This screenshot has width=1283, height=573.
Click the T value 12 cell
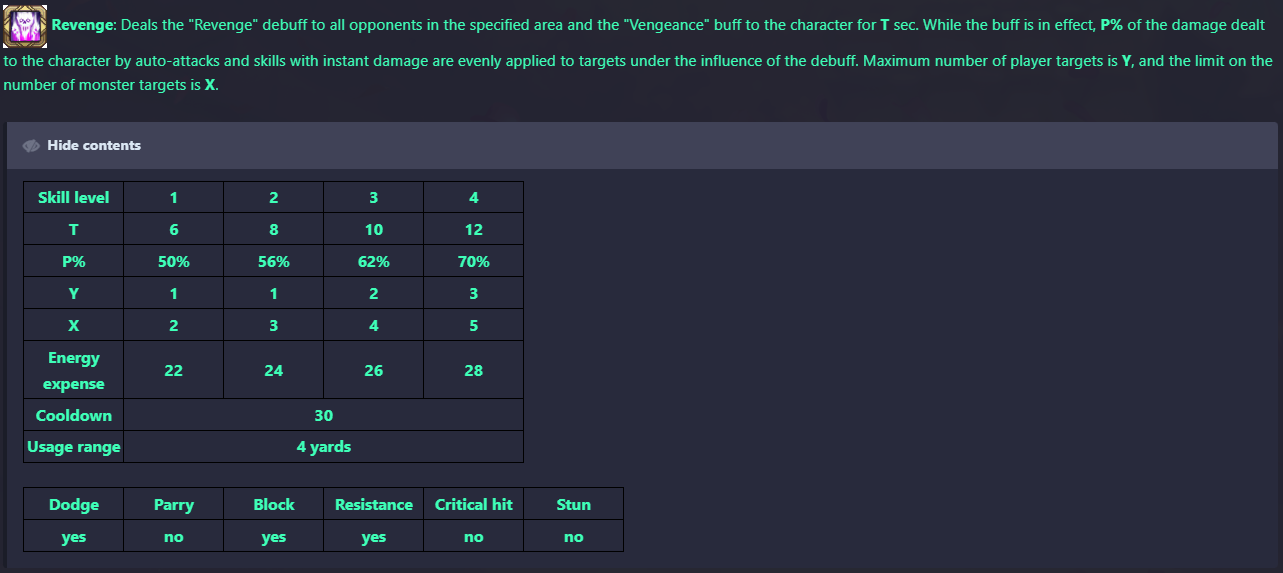point(473,229)
